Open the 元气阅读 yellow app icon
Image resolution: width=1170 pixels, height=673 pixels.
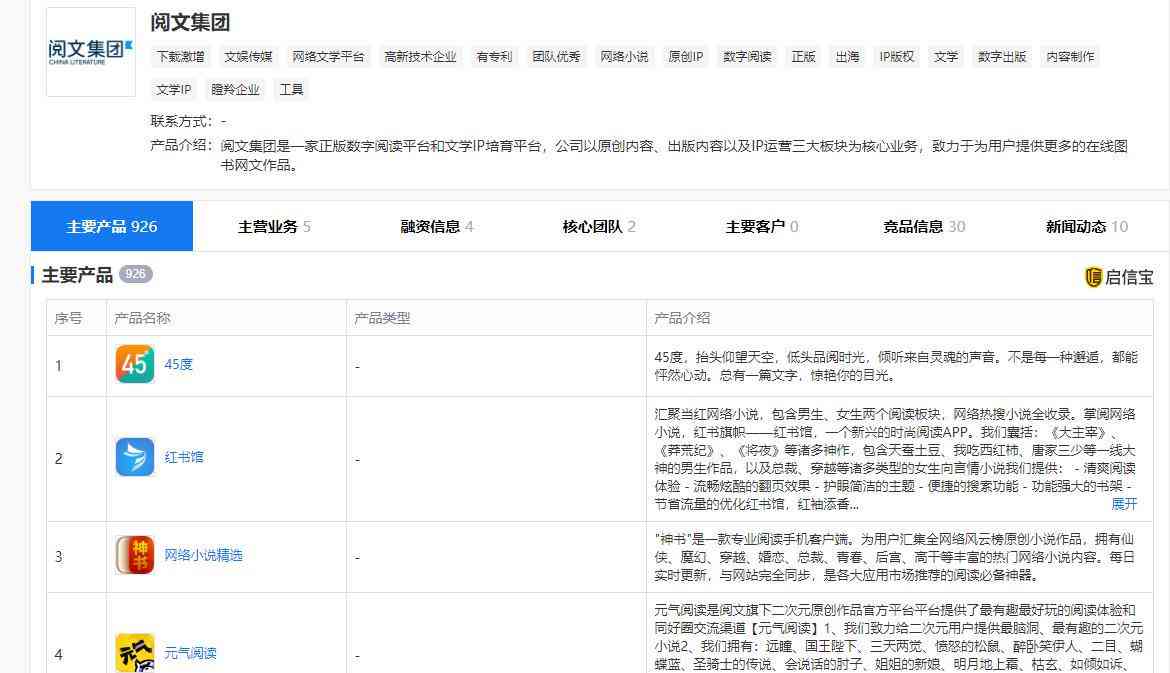[135, 653]
